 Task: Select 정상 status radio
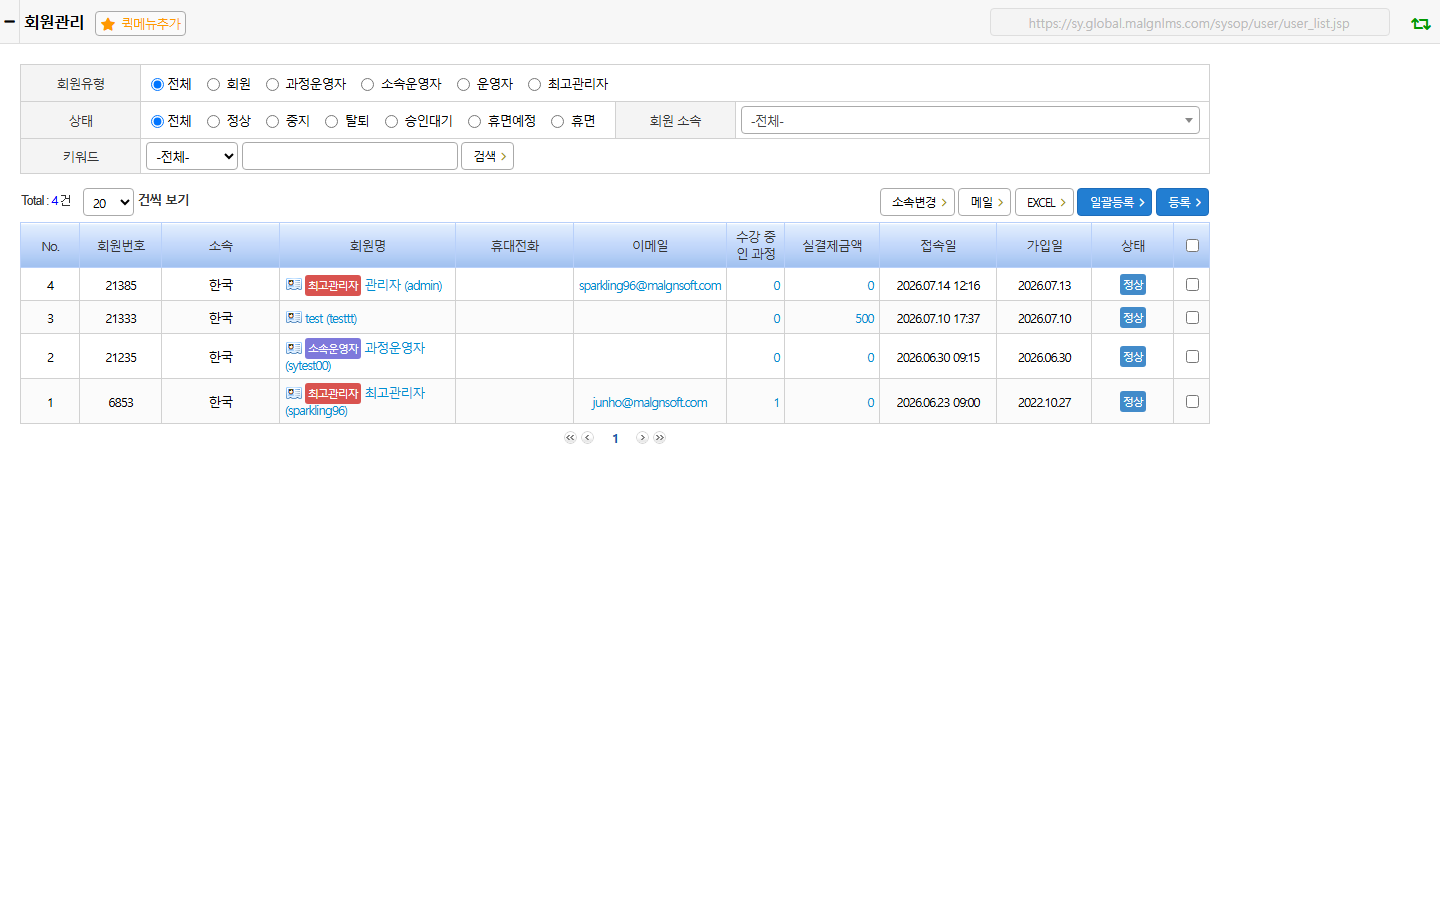click(x=213, y=122)
